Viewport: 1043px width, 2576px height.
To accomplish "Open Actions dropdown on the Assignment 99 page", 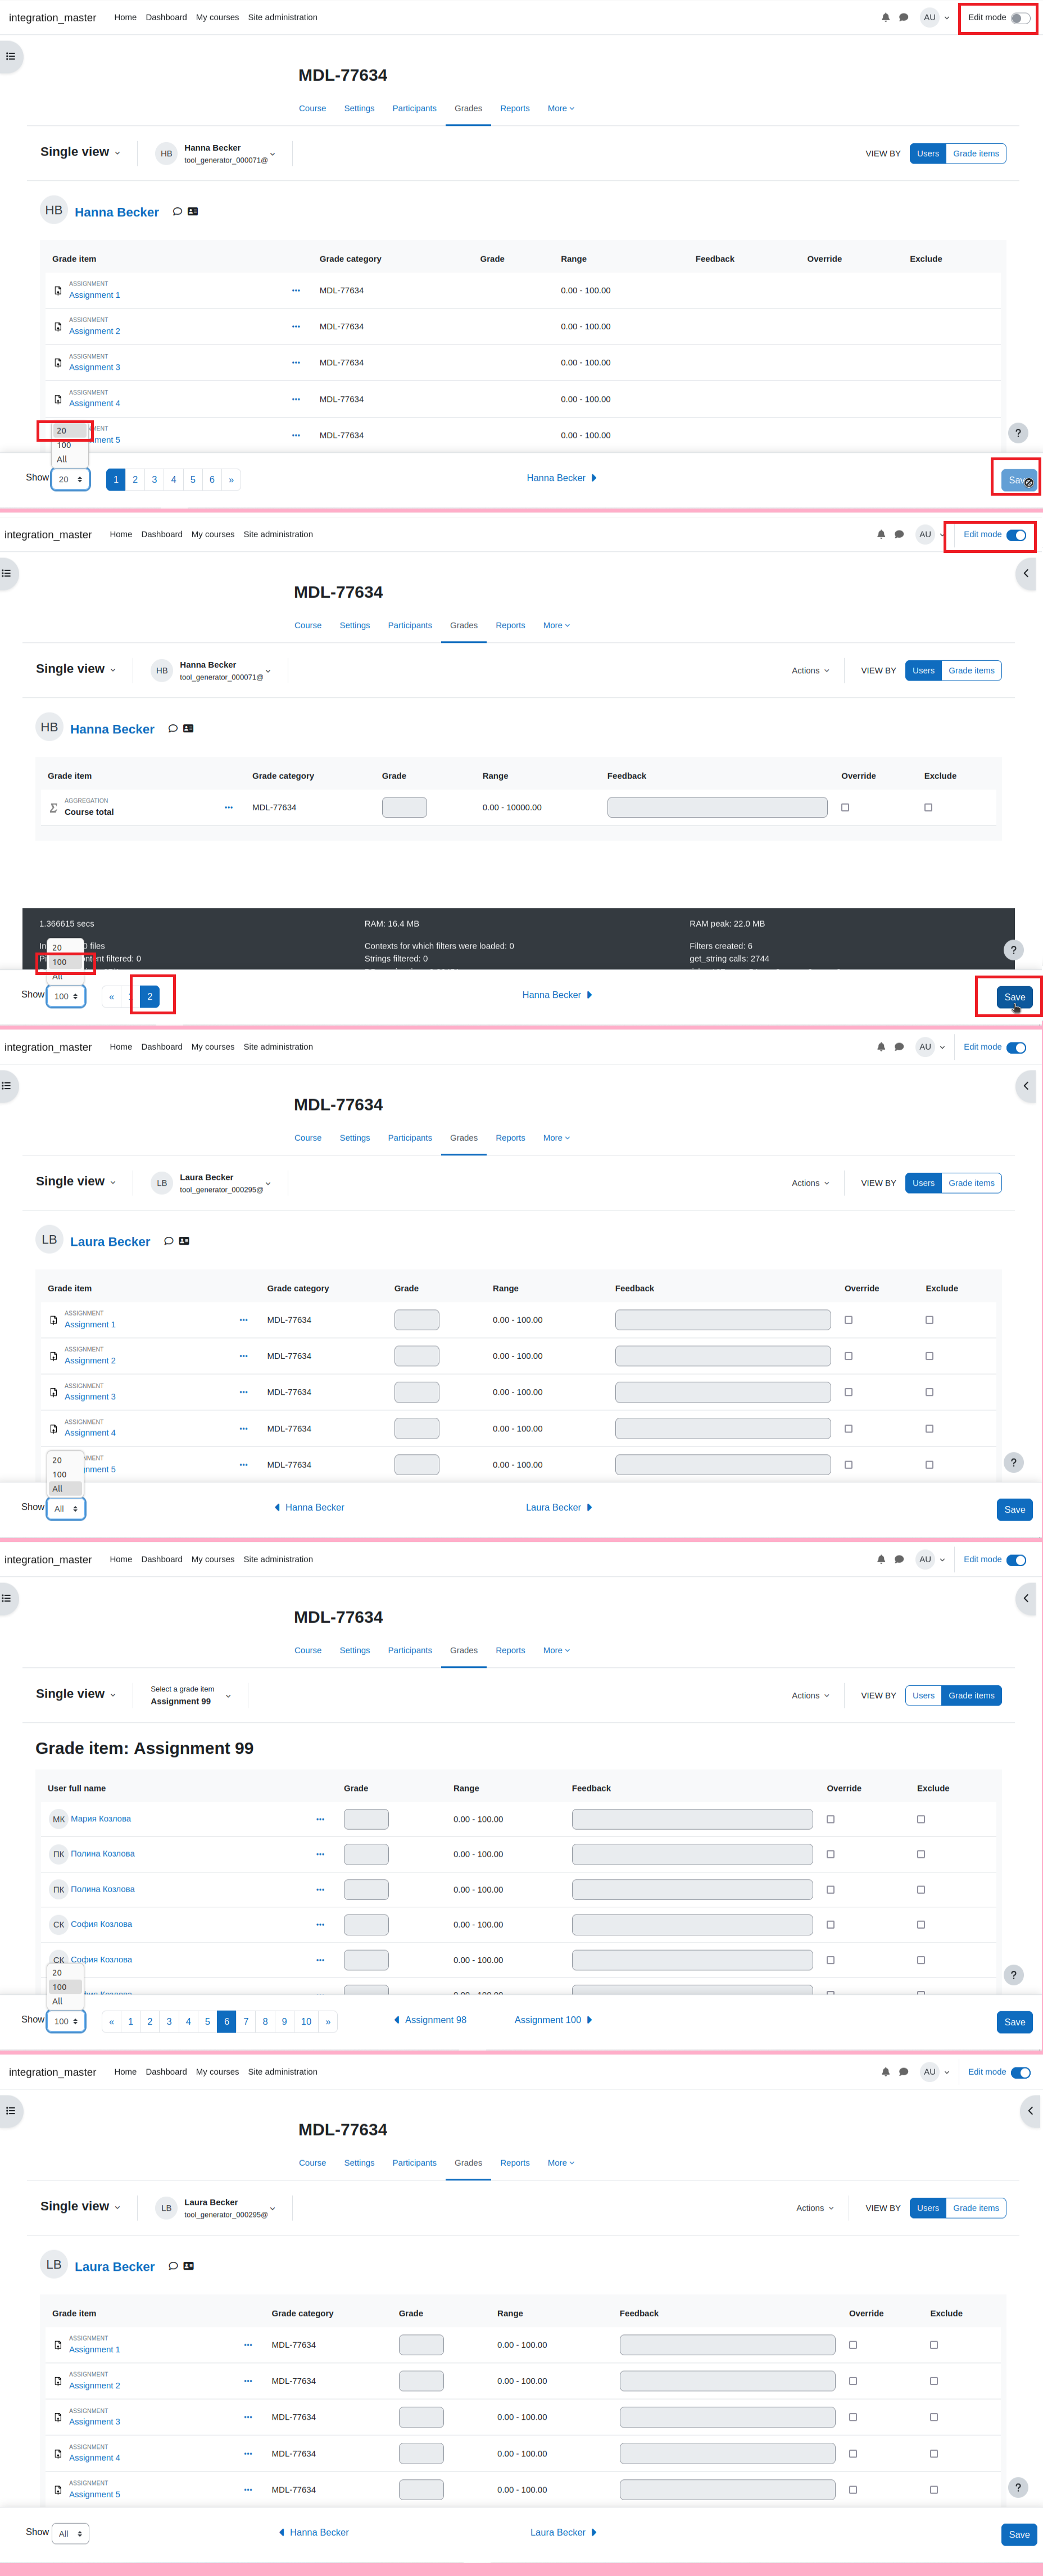I will 811,1695.
